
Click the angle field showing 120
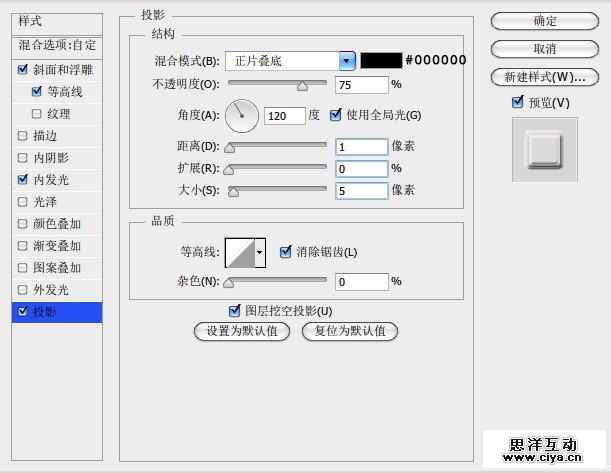(x=284, y=116)
